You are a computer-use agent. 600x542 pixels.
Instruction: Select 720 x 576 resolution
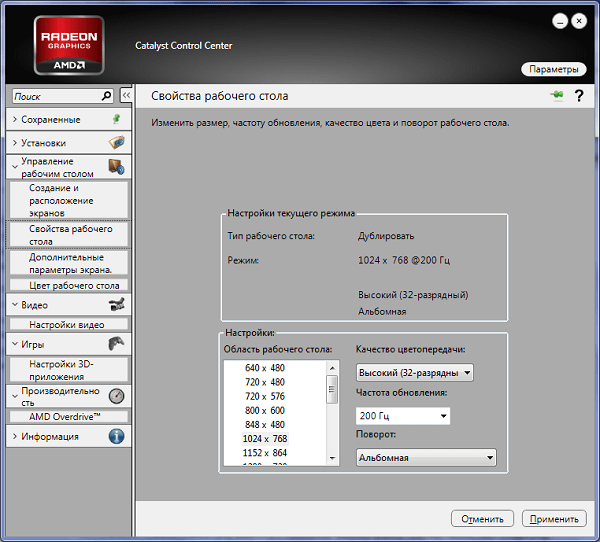(x=265, y=396)
